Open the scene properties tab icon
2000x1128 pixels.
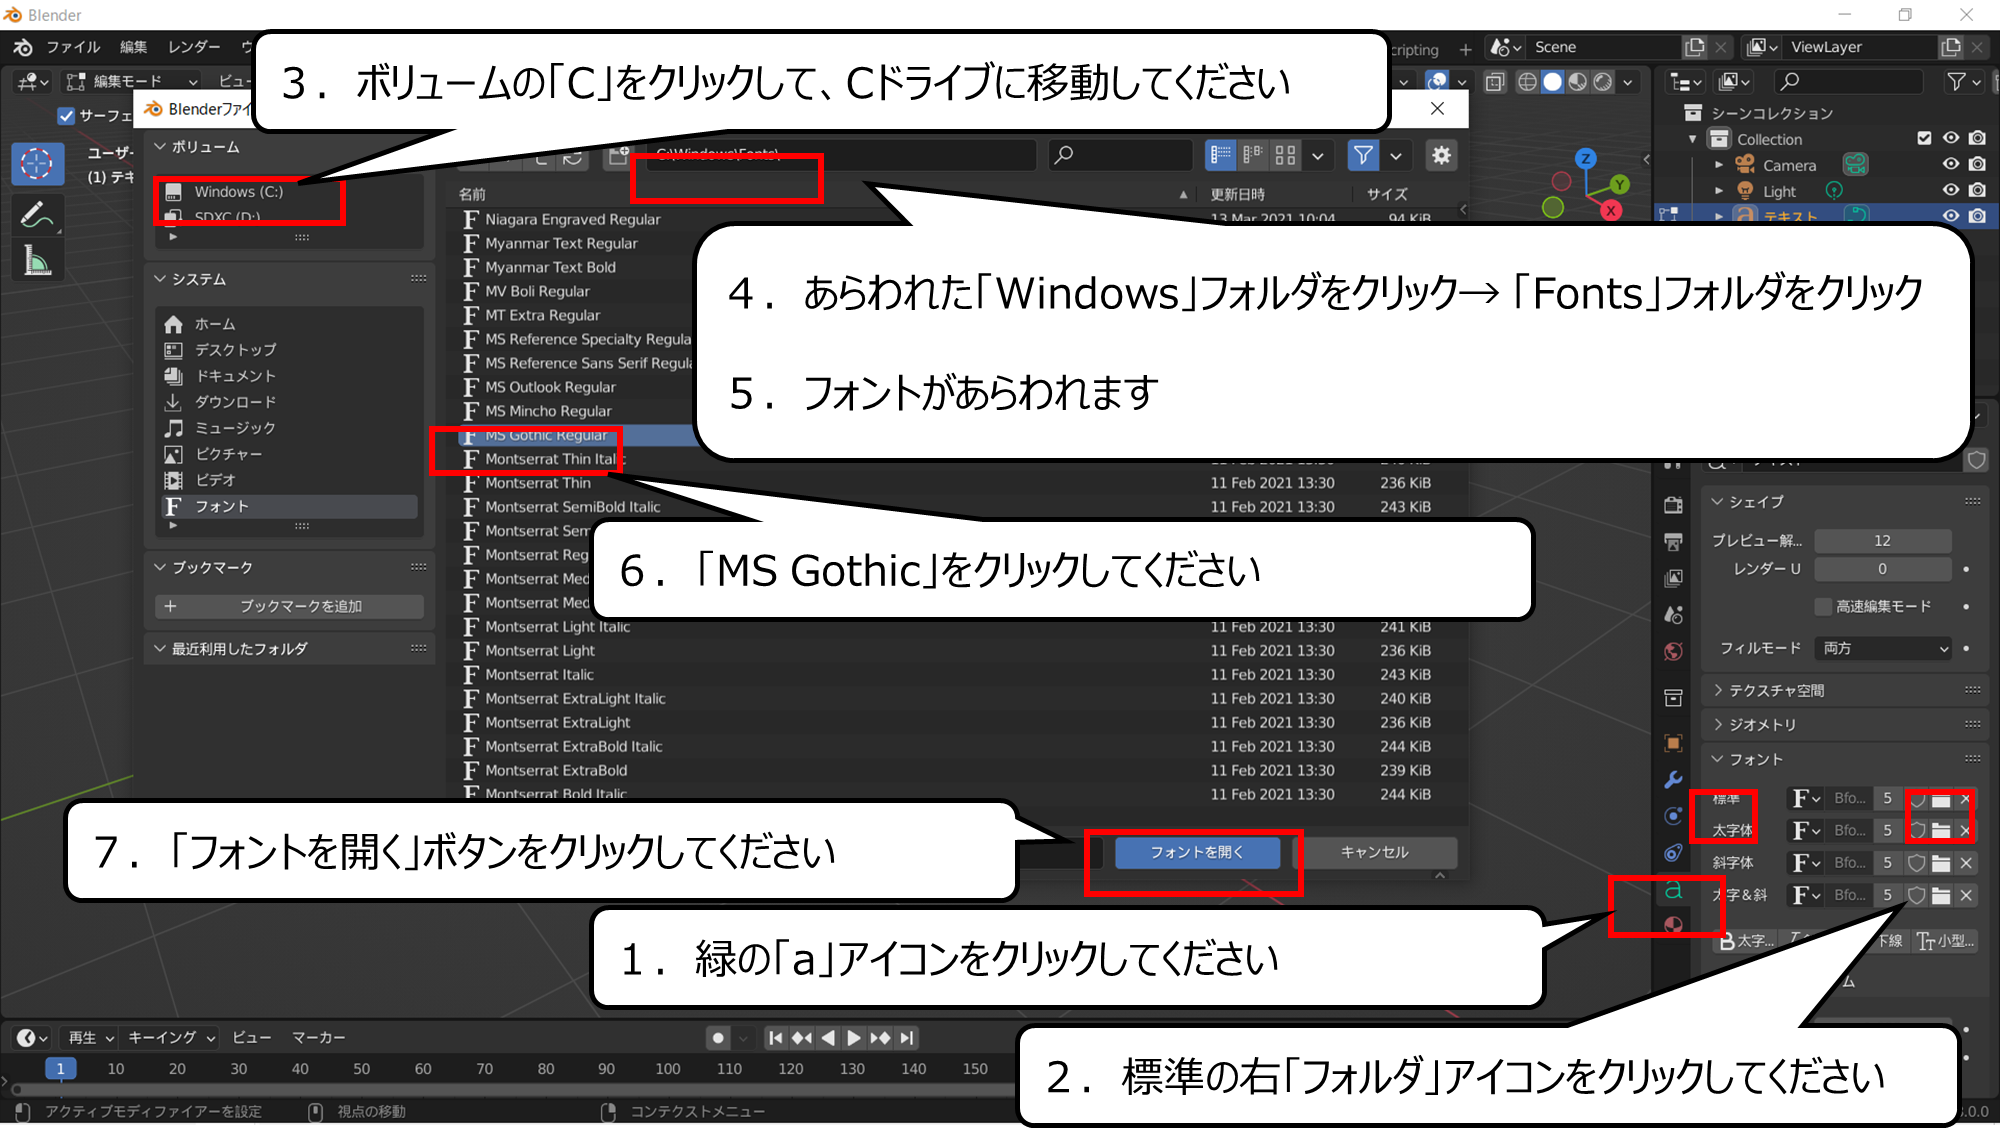pyautogui.click(x=1673, y=614)
